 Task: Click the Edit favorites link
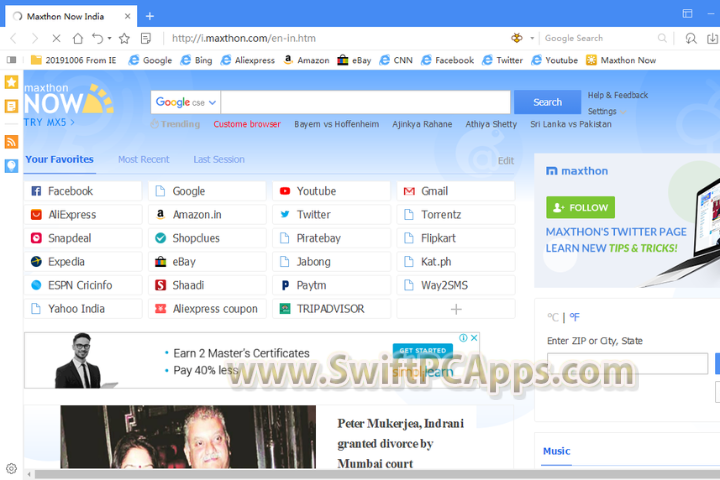pyautogui.click(x=506, y=161)
